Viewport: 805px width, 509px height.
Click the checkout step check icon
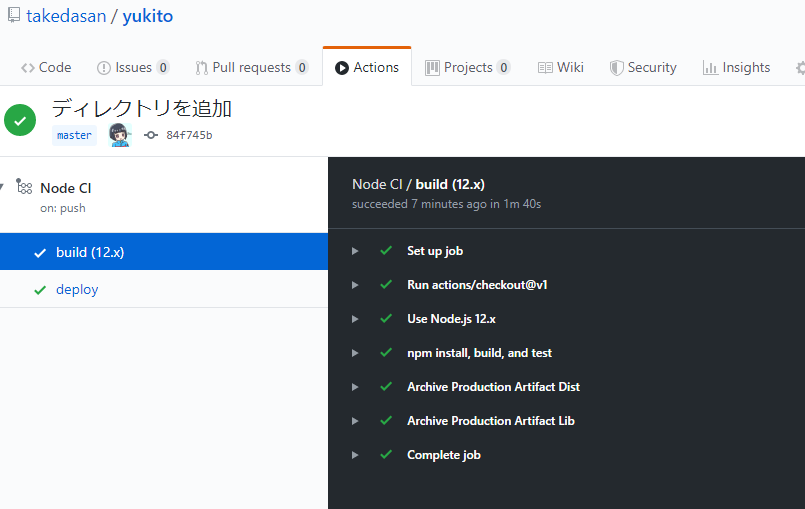click(386, 285)
